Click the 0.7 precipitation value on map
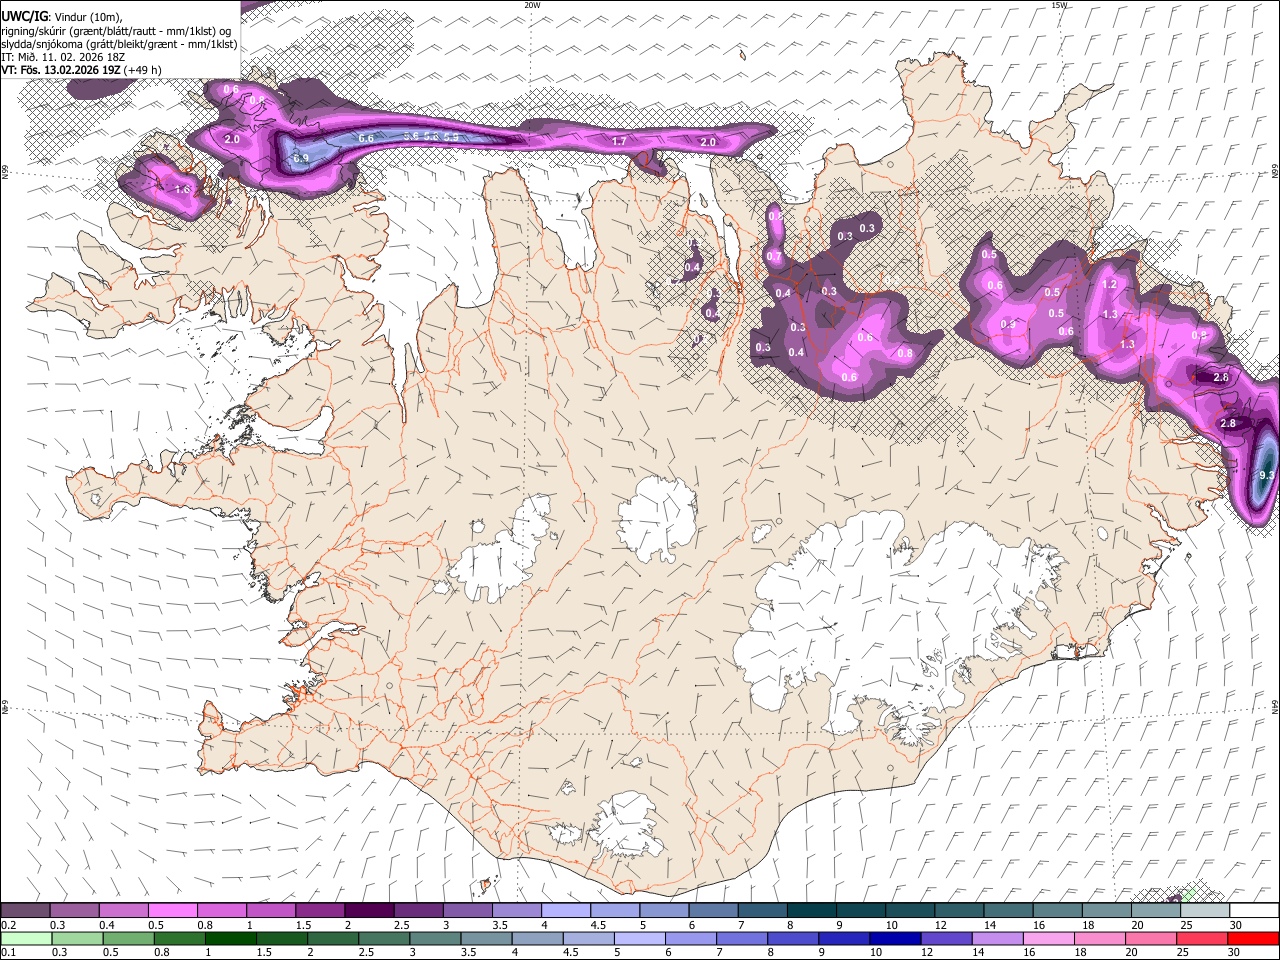Image resolution: width=1280 pixels, height=960 pixels. 774,256
